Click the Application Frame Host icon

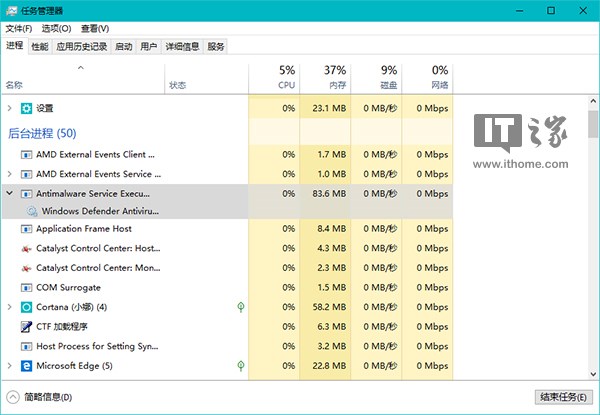(26, 229)
